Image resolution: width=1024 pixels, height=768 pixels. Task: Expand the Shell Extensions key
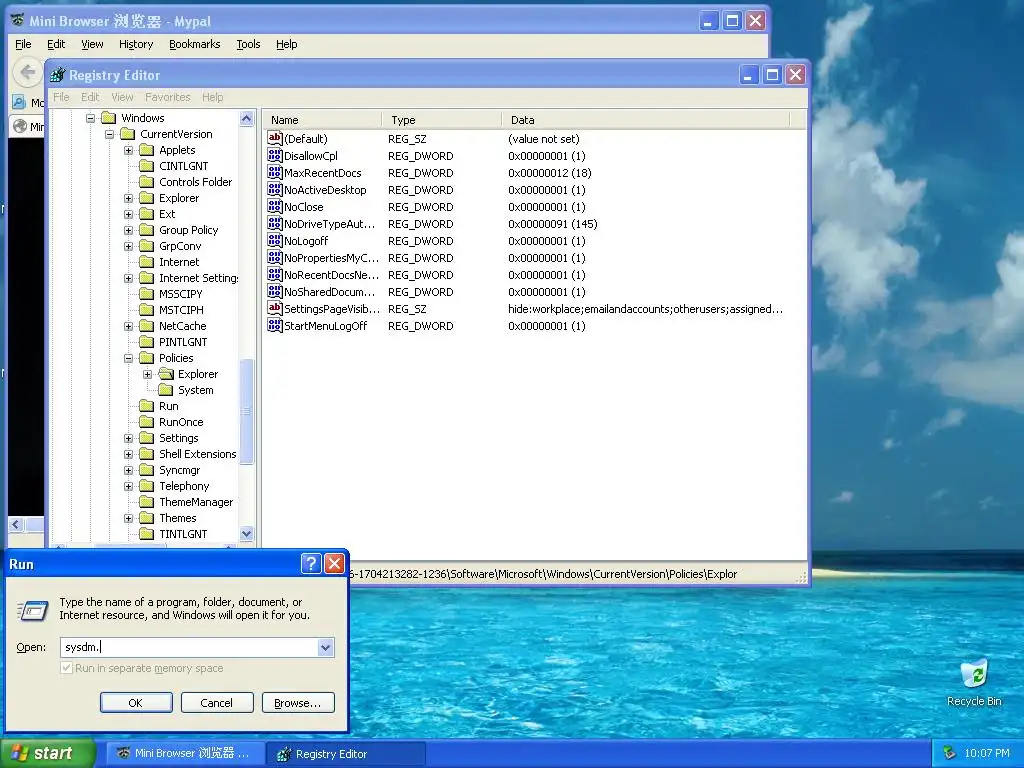pos(129,454)
